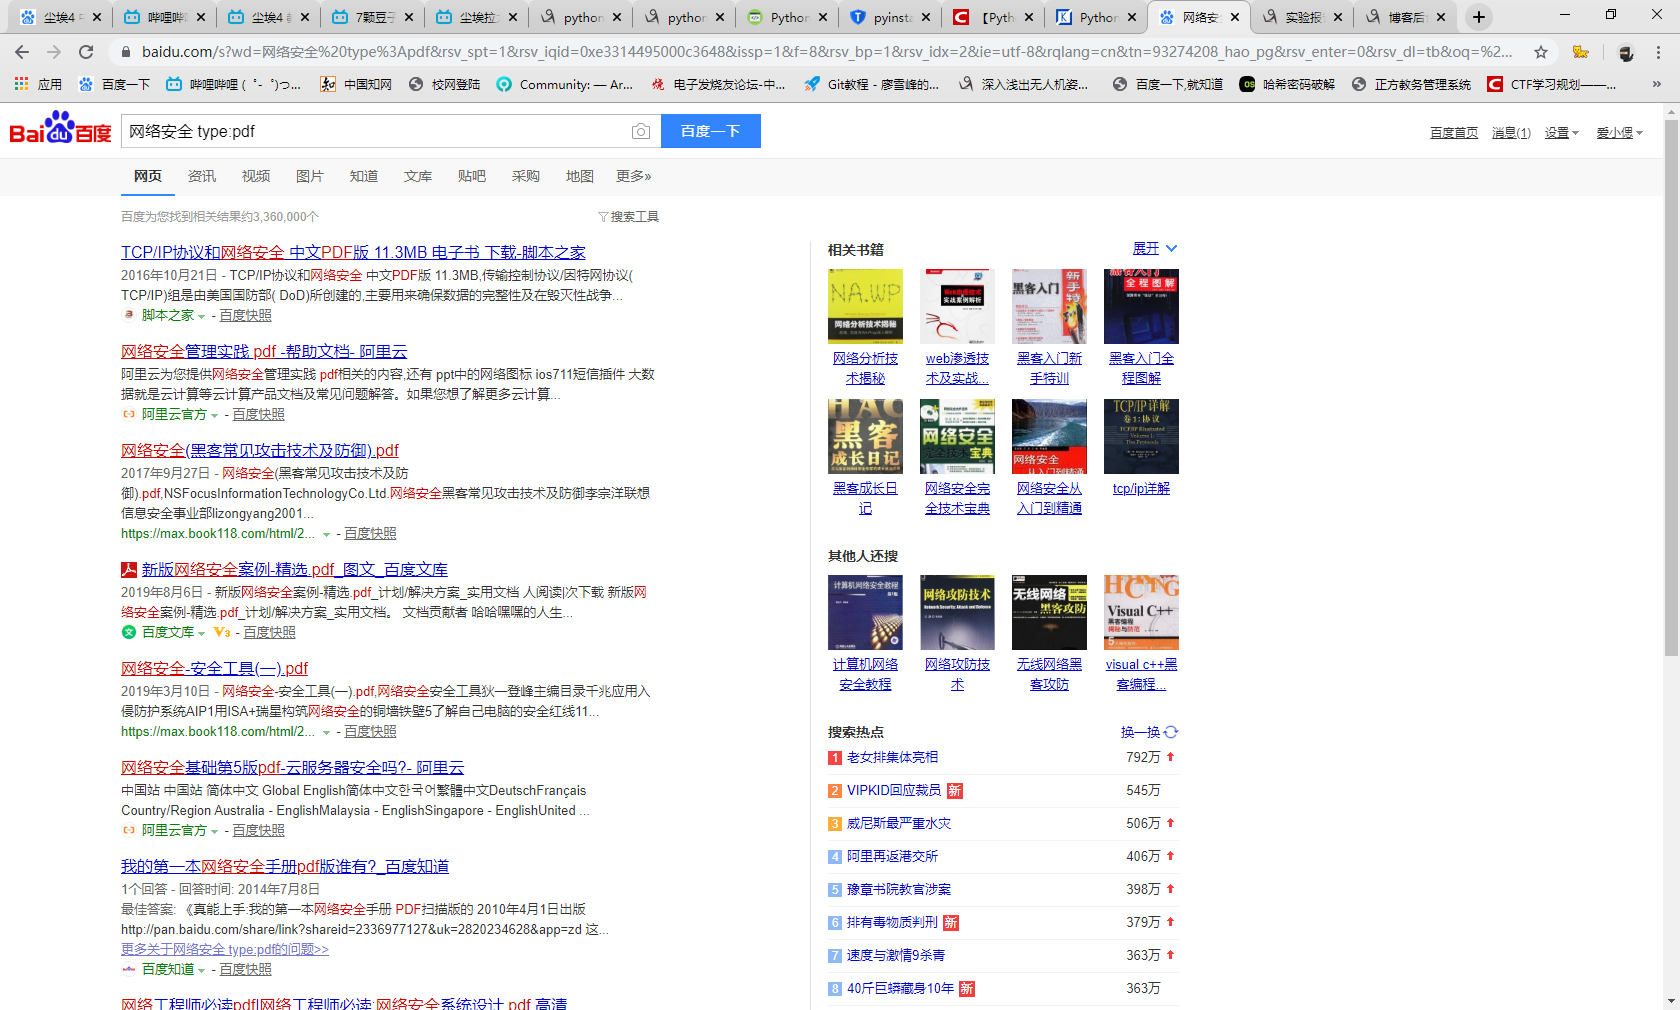Viewport: 1680px width, 1010px height.
Task: Switch to the 文库 search tab
Action: pos(418,176)
